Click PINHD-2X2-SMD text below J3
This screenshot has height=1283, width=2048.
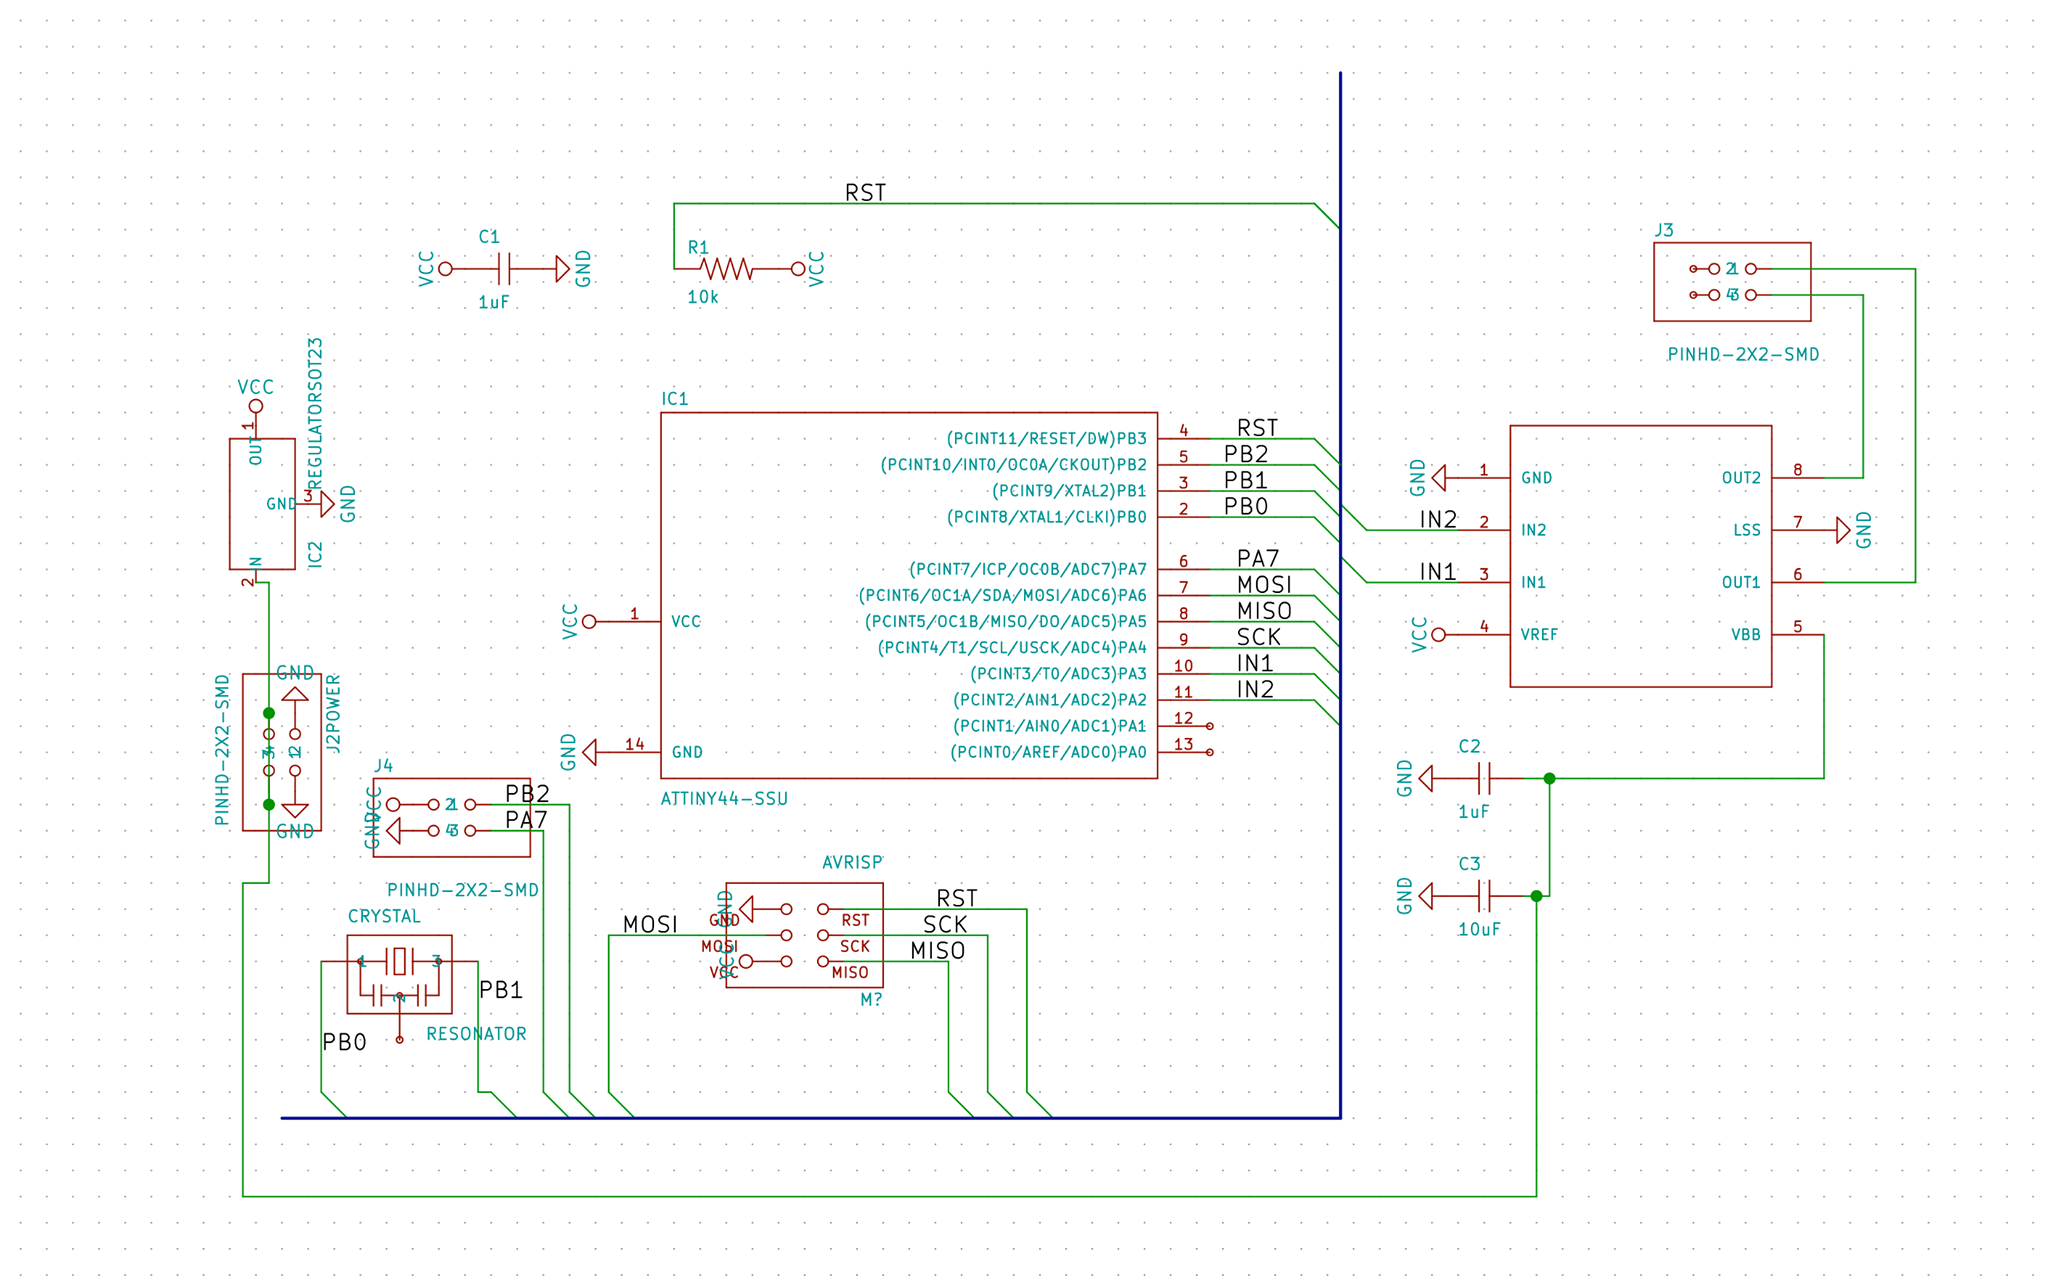pos(1743,355)
